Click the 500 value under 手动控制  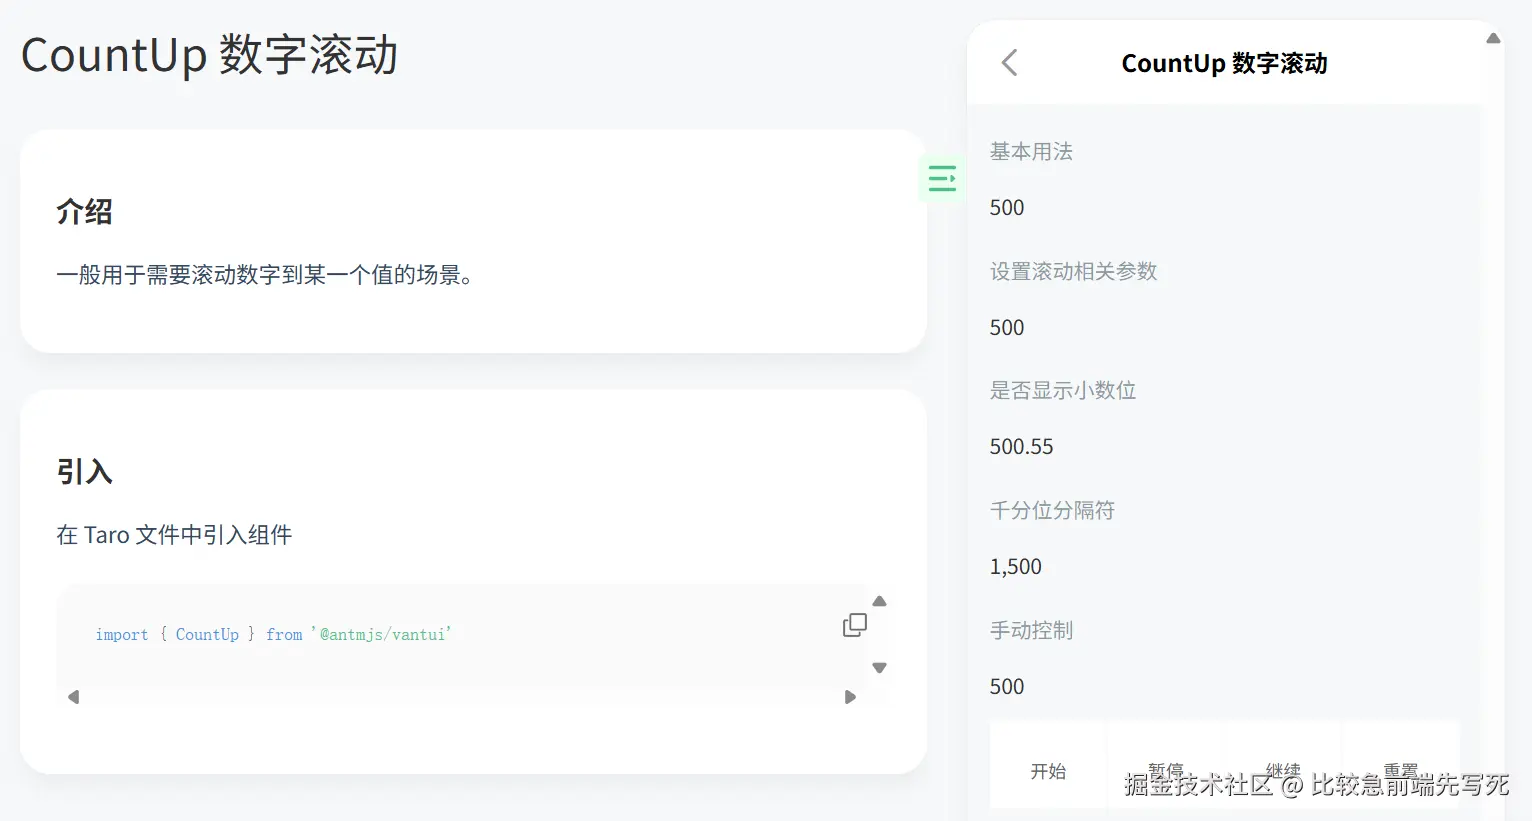[1007, 686]
